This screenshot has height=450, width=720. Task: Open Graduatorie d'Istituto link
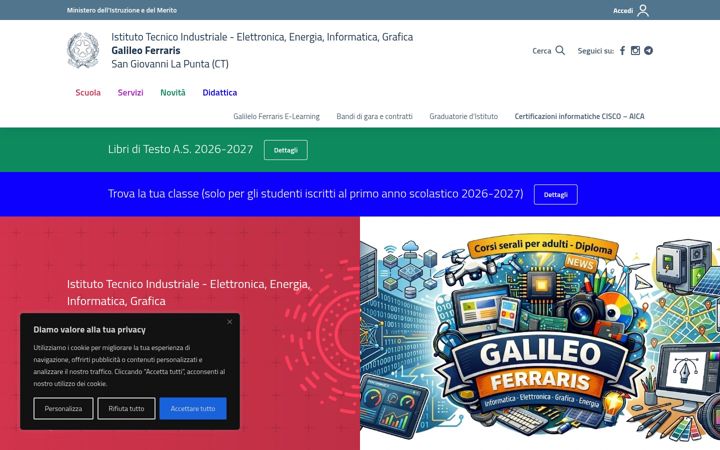coord(463,116)
